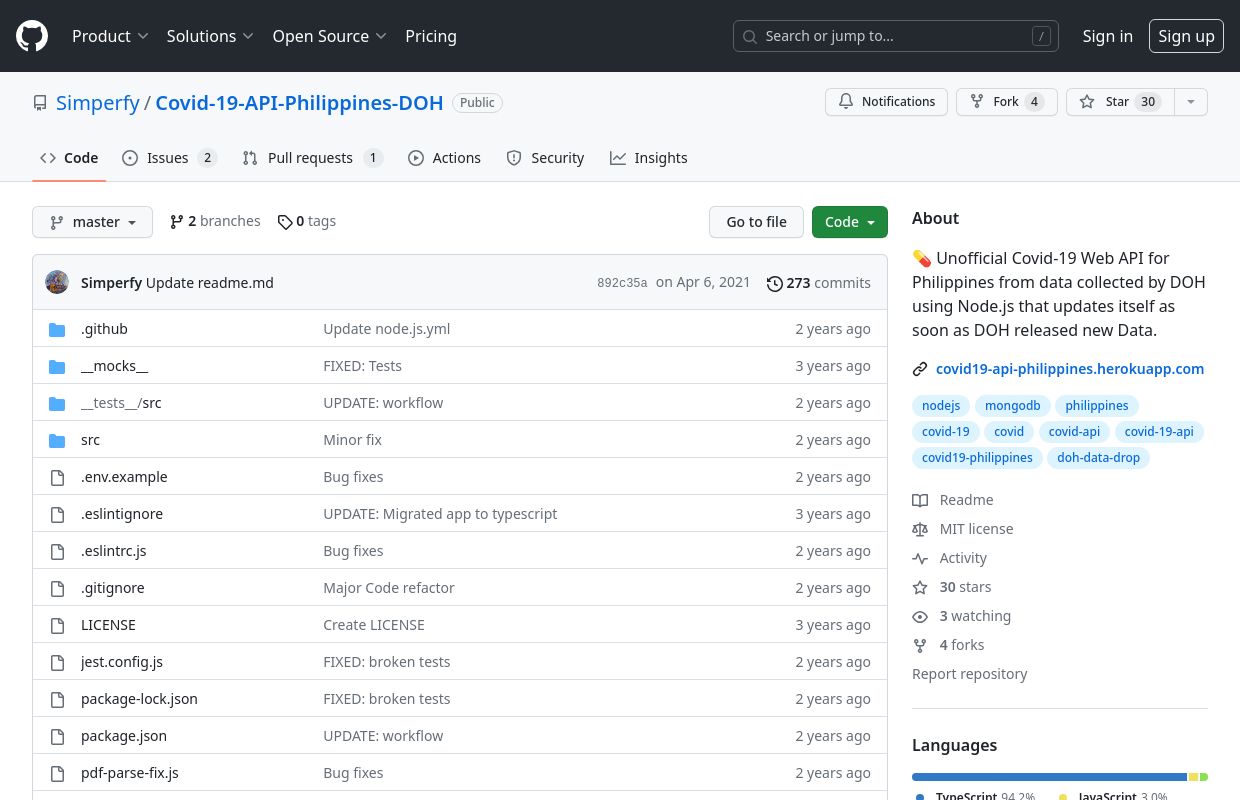Click the TypeScript segment of the languages bar
Image resolution: width=1240 pixels, height=800 pixels.
pyautogui.click(x=1049, y=777)
